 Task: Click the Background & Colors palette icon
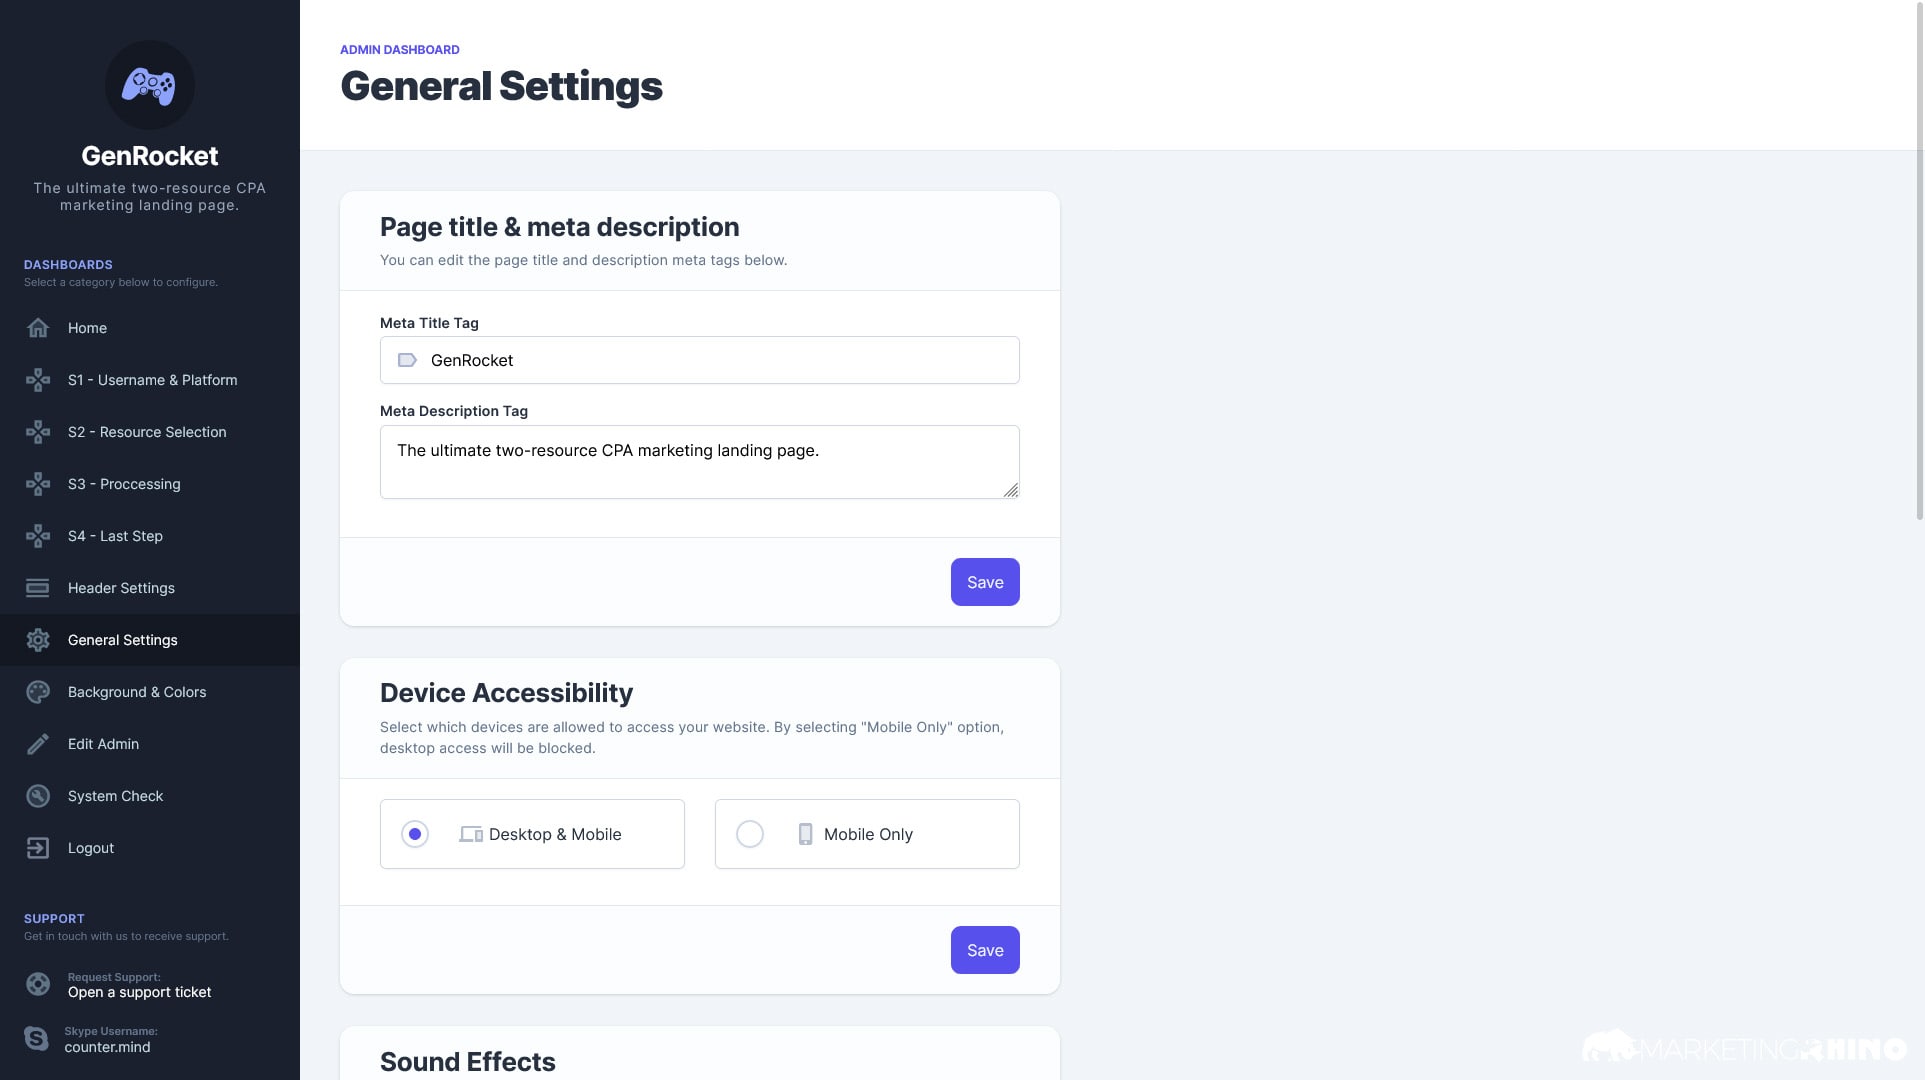[38, 692]
